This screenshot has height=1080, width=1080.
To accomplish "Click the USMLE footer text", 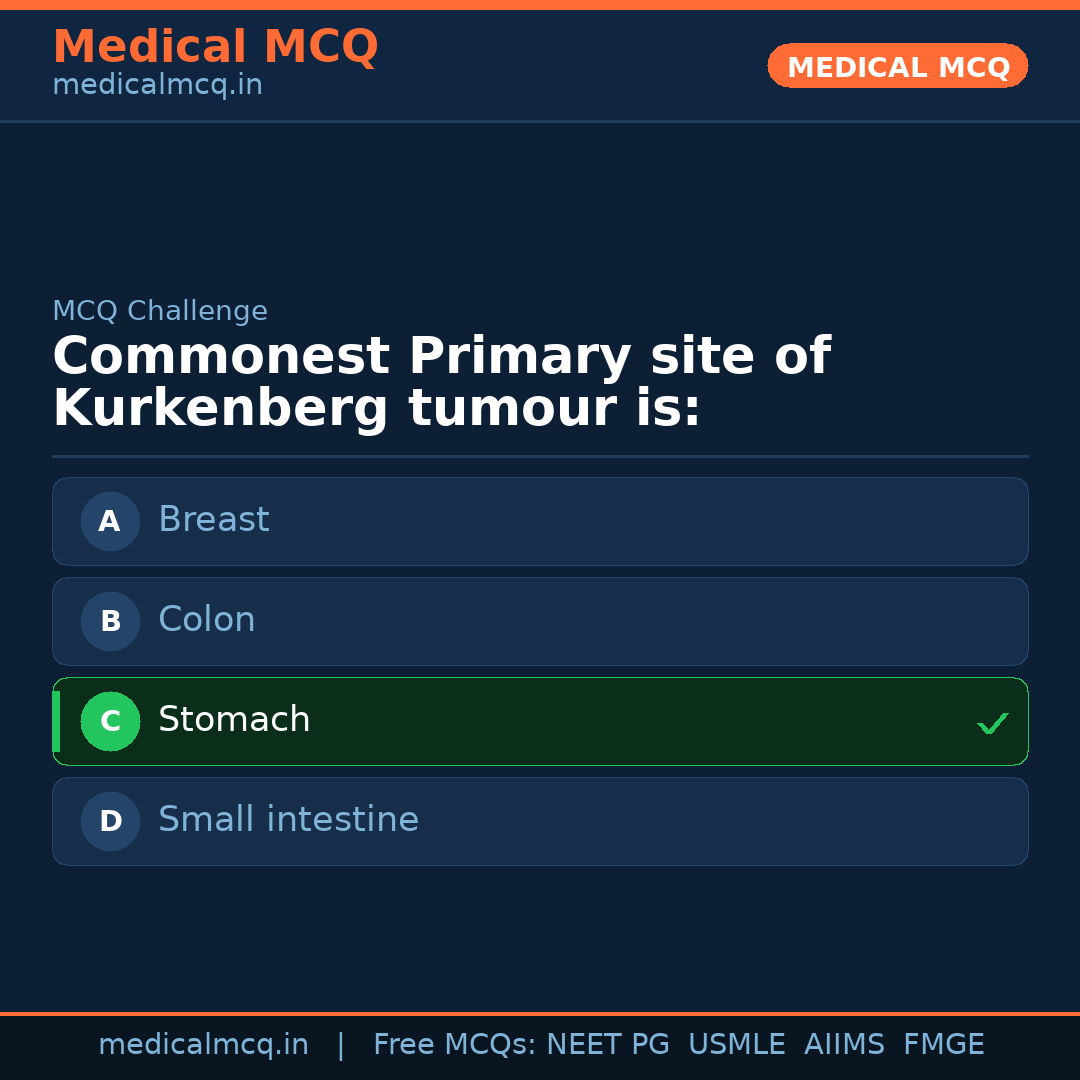I will pos(736,1045).
